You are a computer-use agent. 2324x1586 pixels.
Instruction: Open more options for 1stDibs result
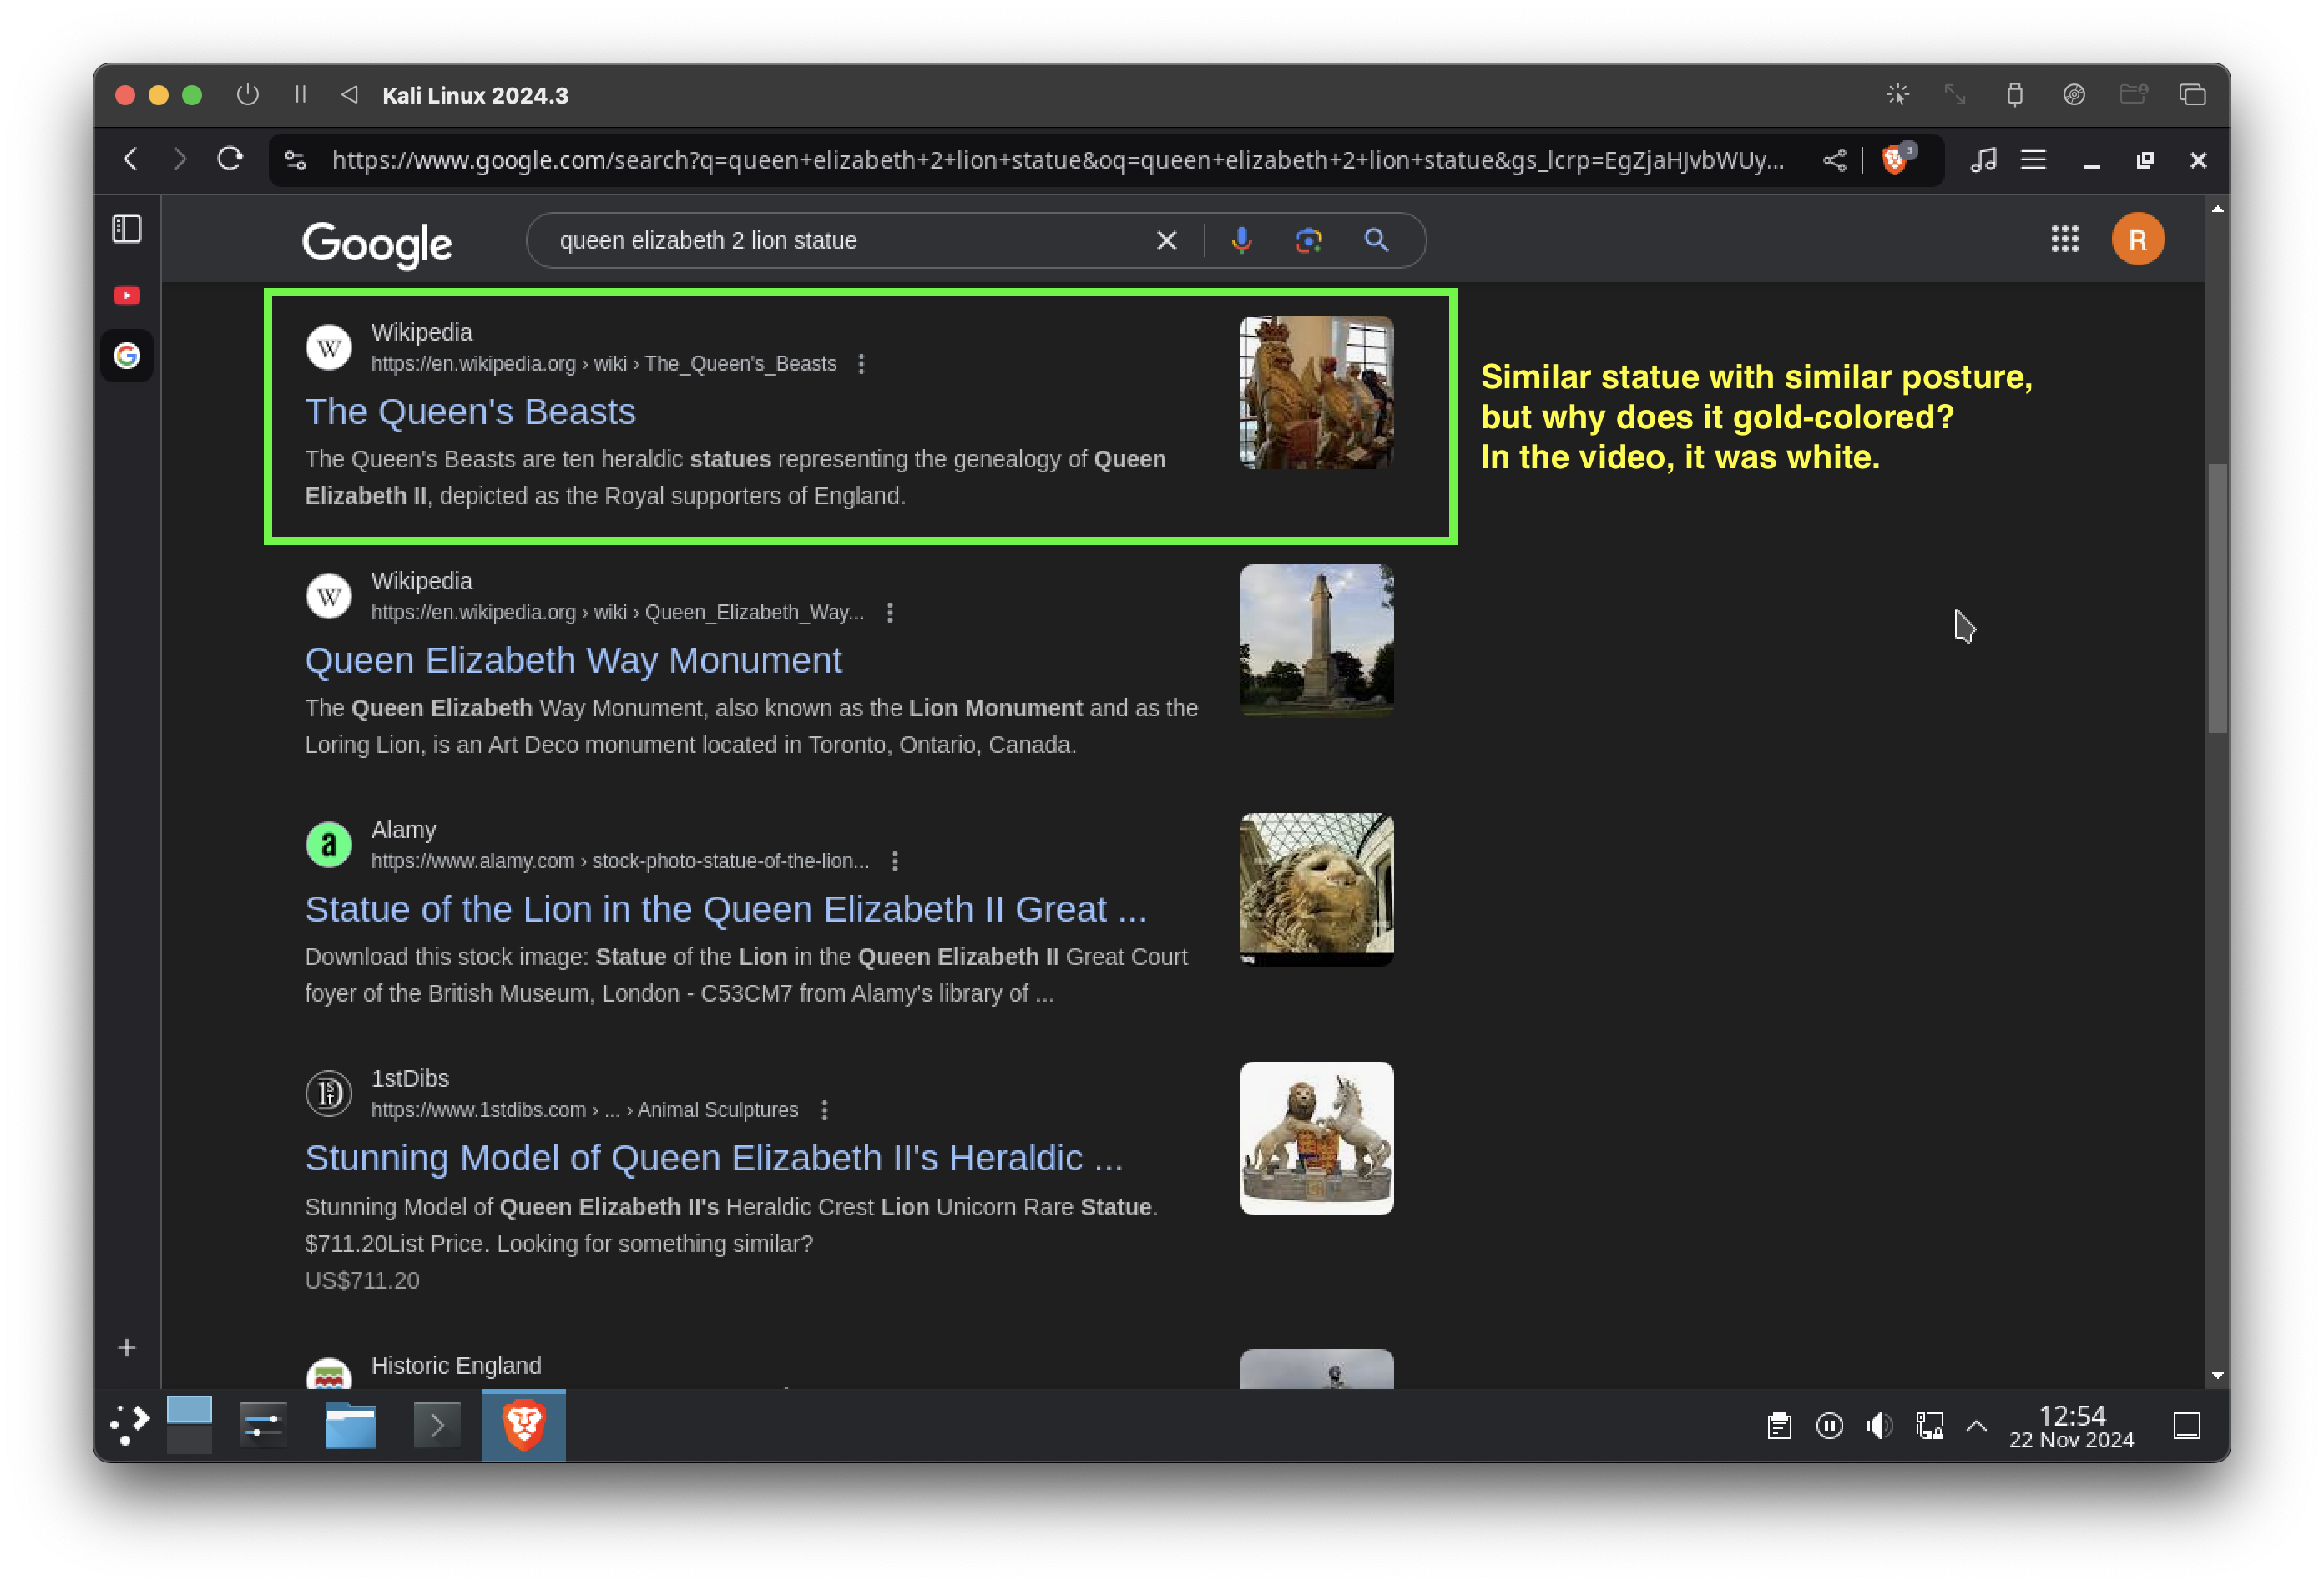(824, 1111)
